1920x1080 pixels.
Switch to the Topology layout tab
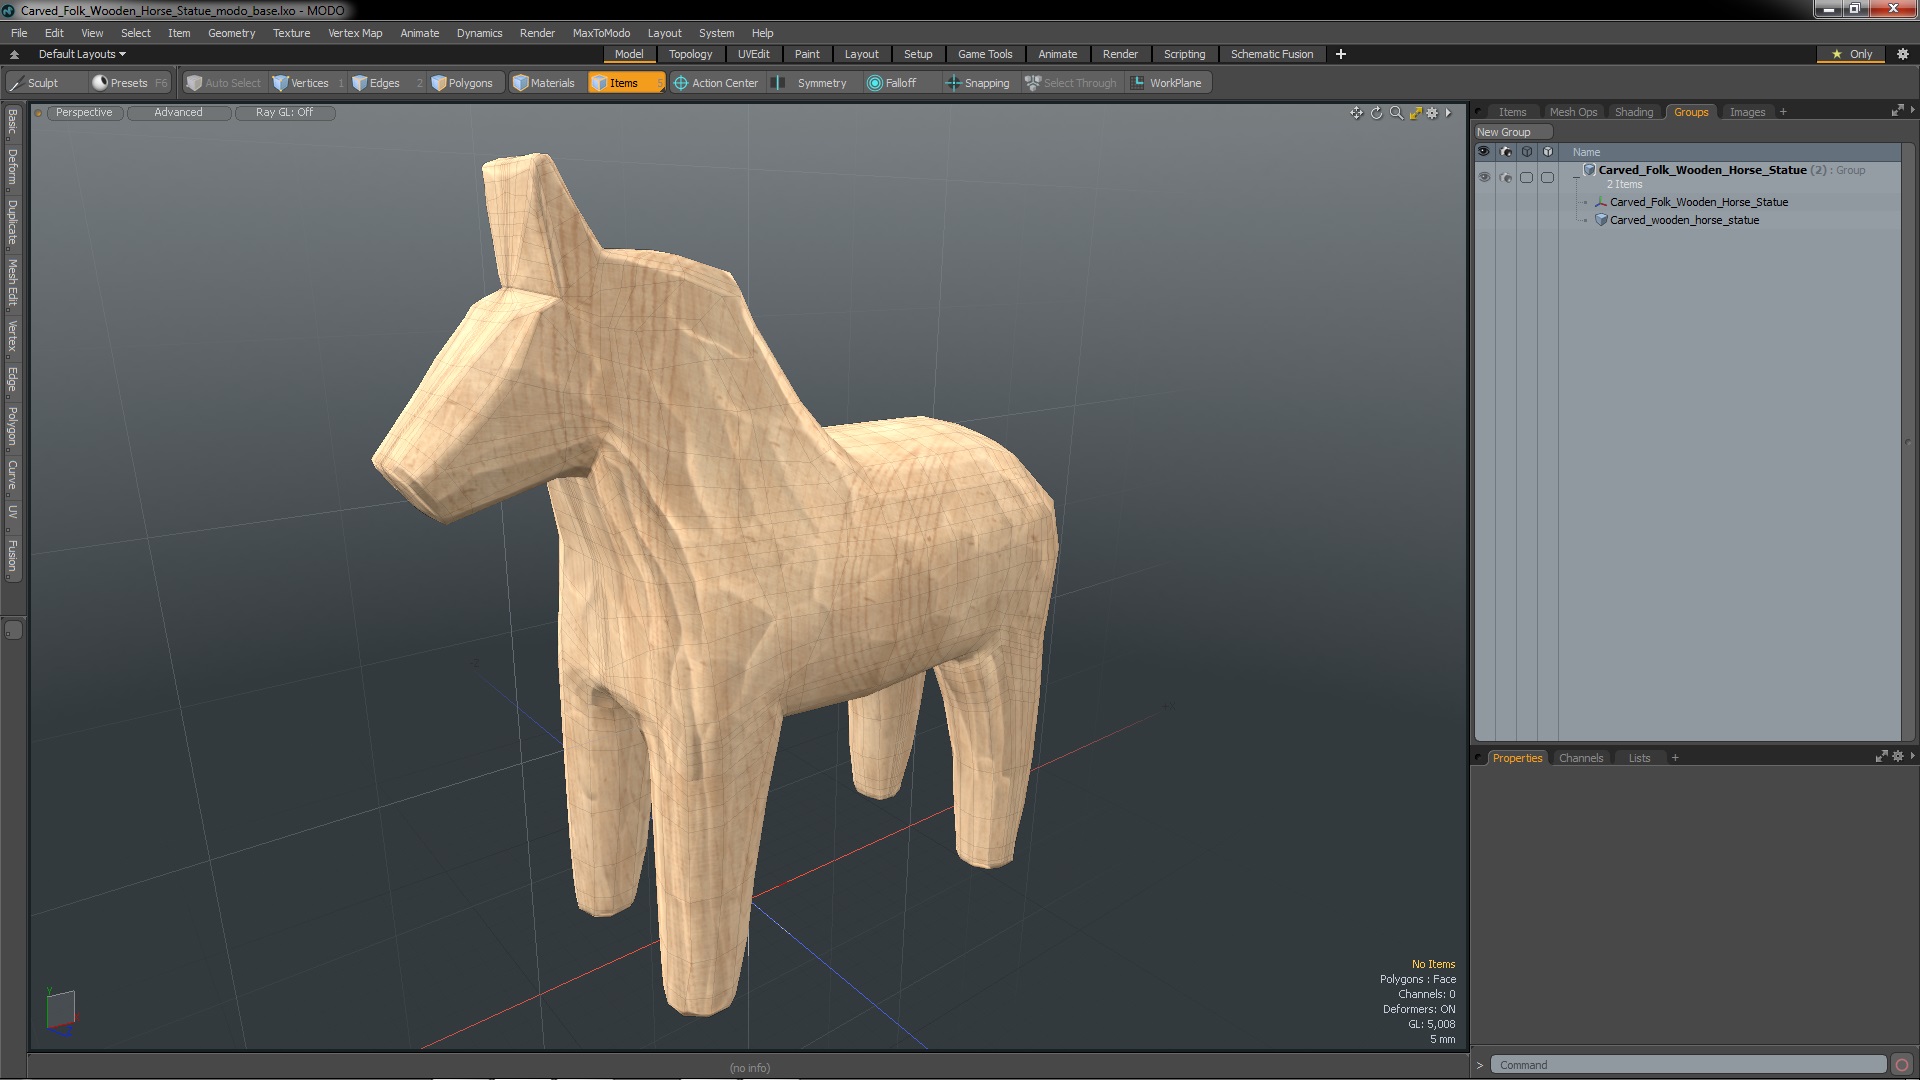pos(690,54)
